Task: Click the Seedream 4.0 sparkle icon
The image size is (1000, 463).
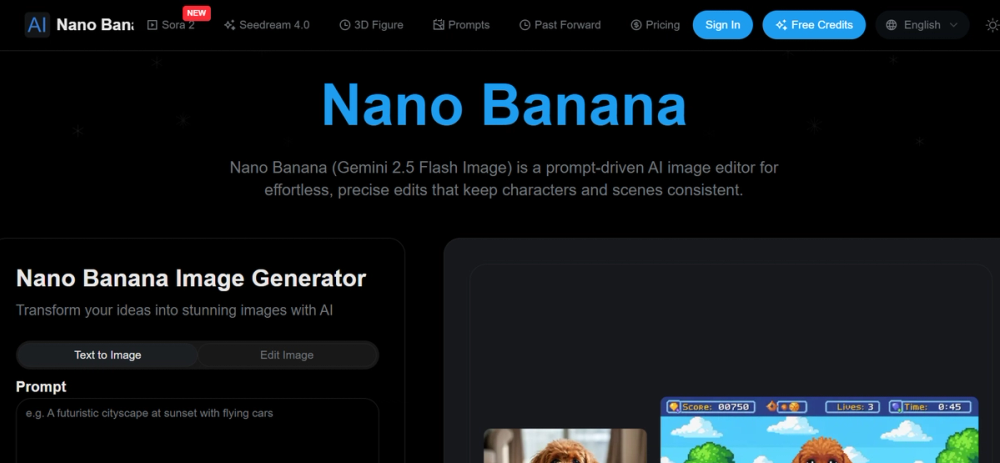Action: [x=230, y=25]
